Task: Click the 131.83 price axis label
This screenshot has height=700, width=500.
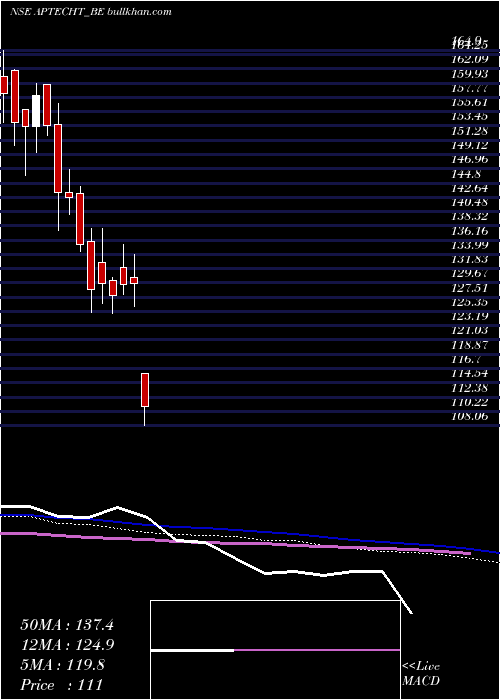Action: [x=470, y=259]
